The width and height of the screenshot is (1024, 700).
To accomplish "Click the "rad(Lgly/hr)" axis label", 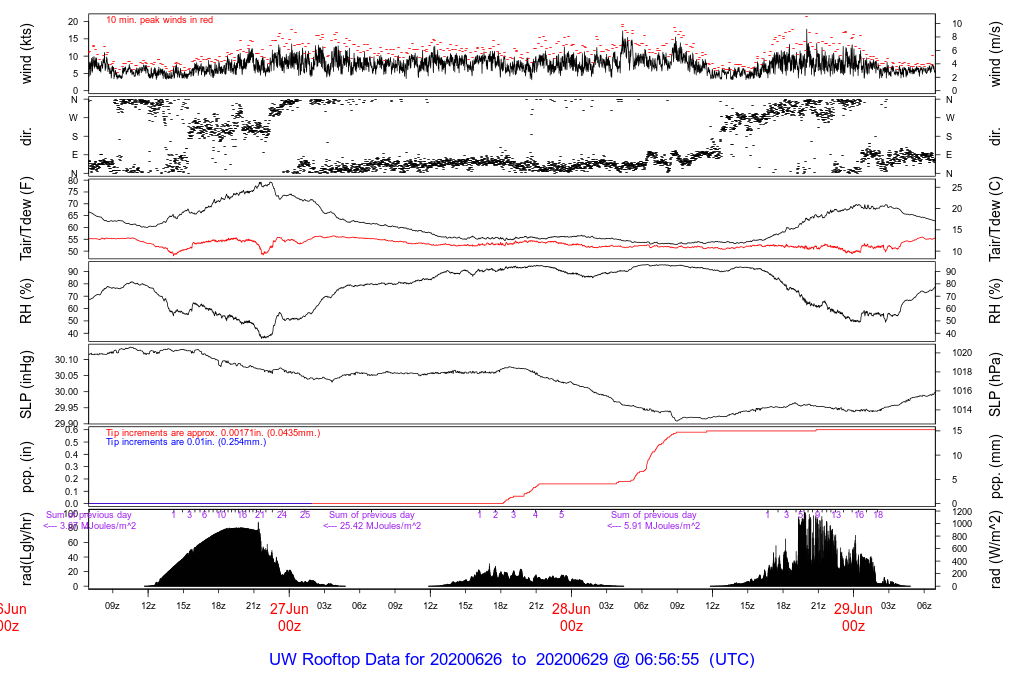I will pos(27,549).
